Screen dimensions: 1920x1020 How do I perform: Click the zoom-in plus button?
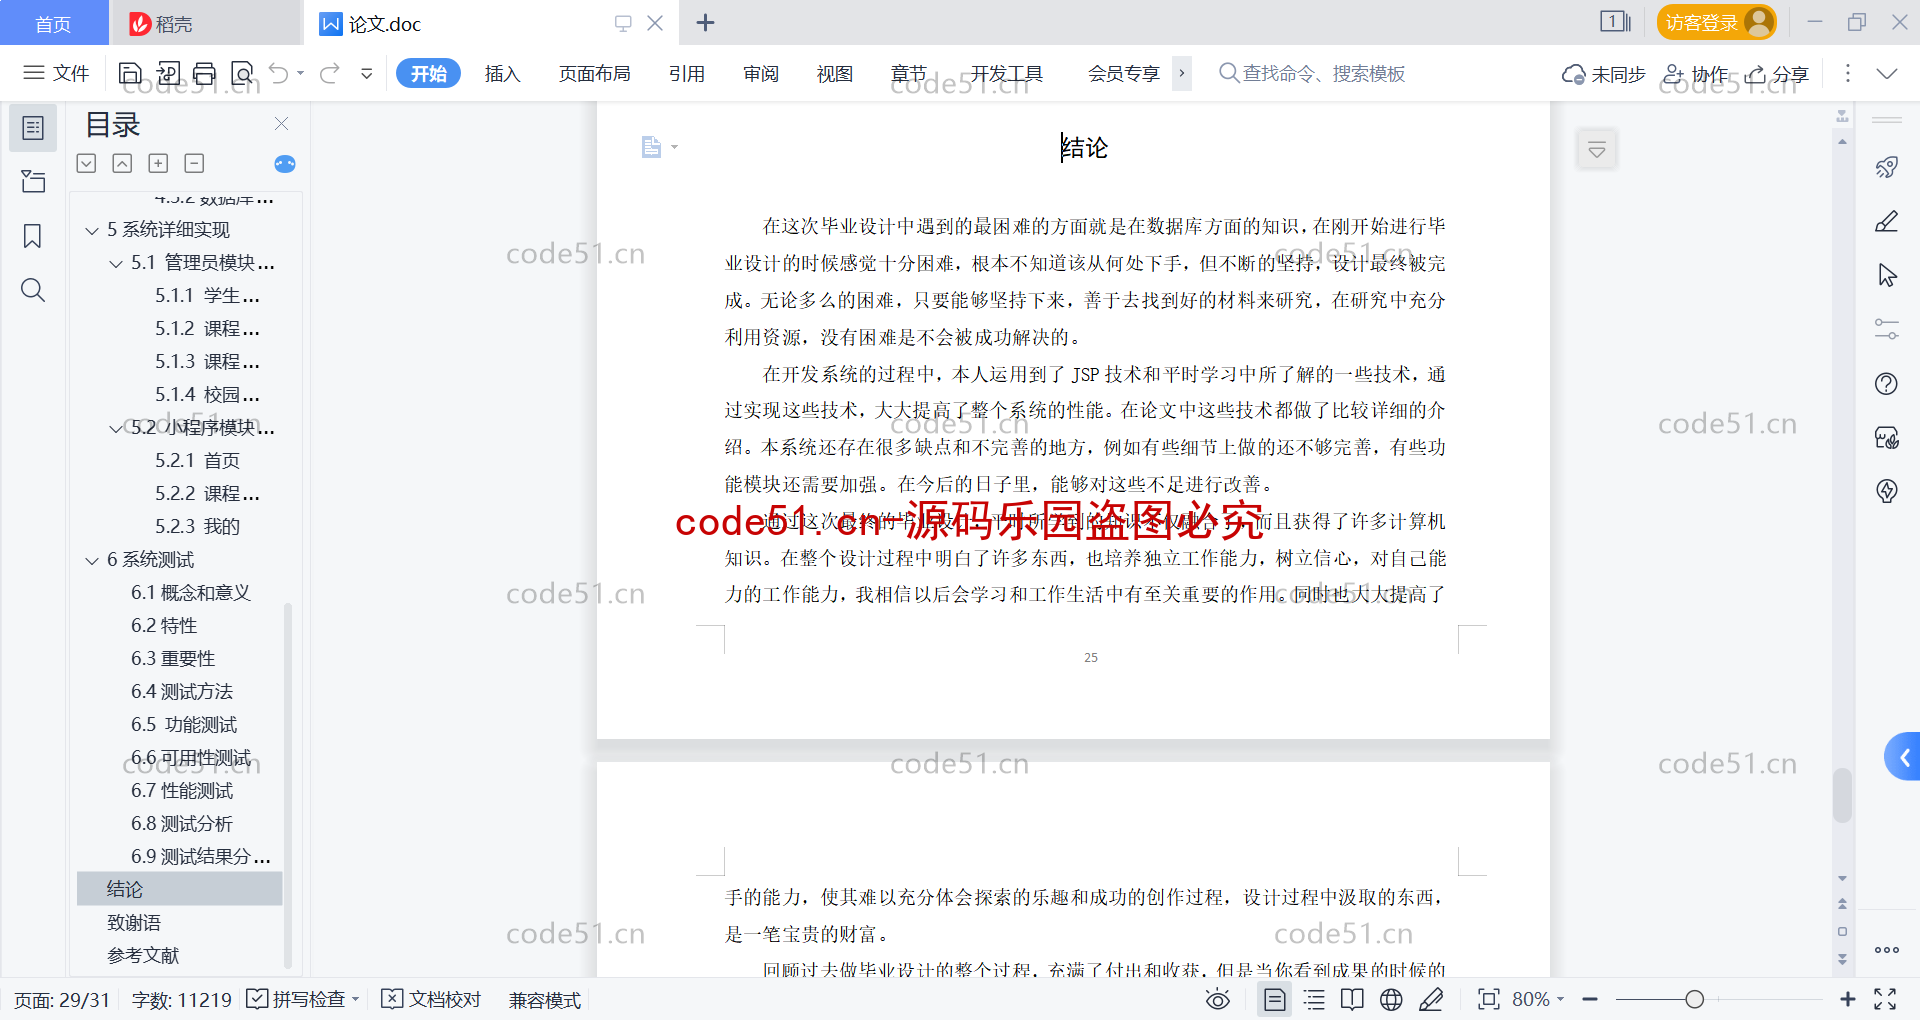click(x=1847, y=1000)
